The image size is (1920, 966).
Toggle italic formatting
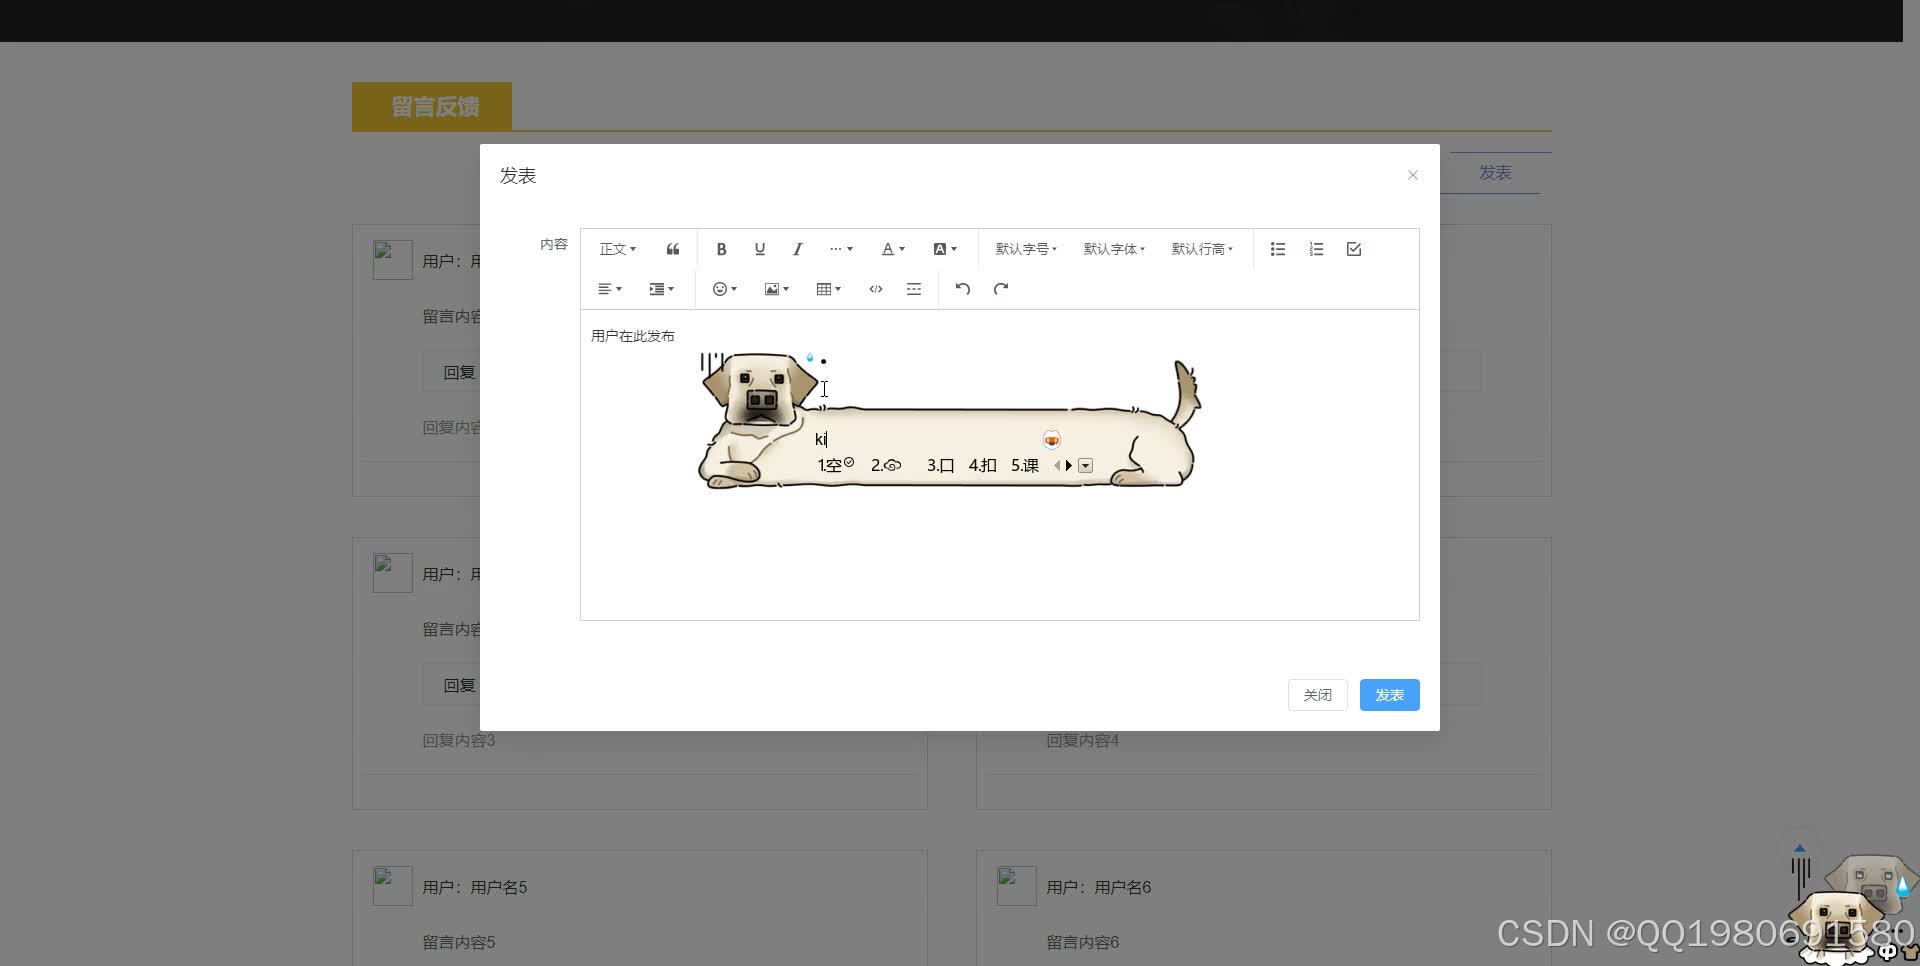tap(797, 249)
